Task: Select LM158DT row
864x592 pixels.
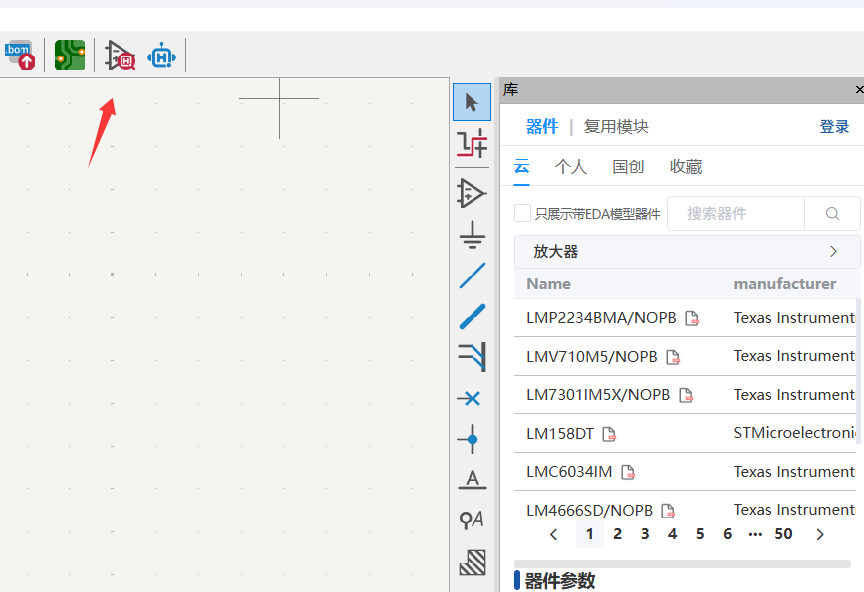Action: click(x=685, y=434)
